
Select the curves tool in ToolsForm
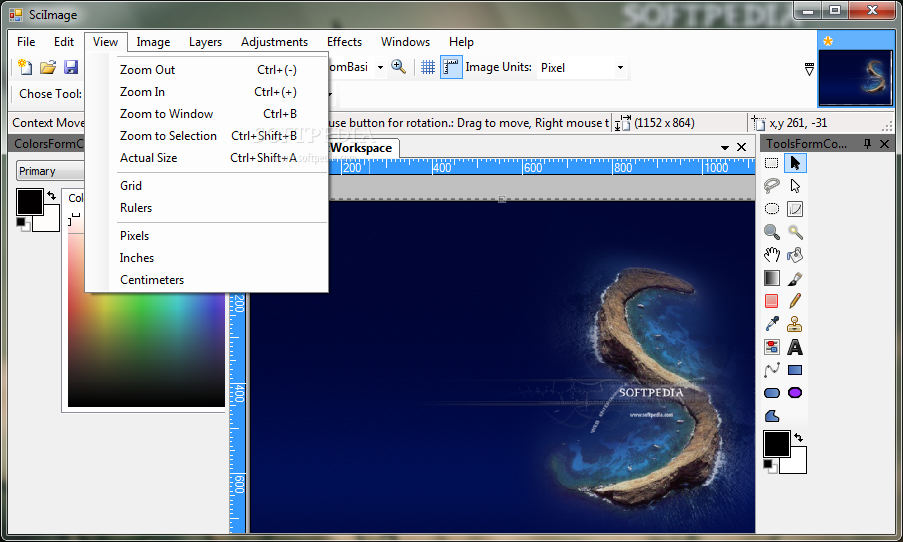[795, 209]
